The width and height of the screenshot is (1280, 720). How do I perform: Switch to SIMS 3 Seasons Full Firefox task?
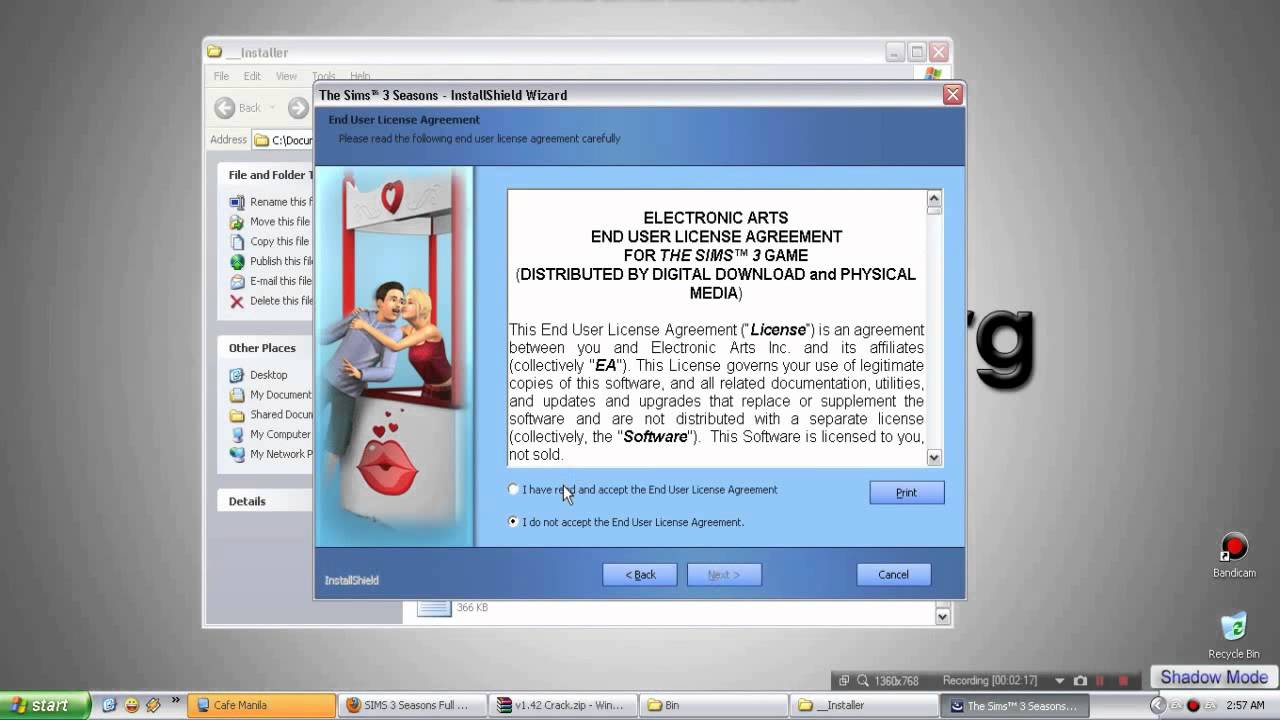[413, 705]
